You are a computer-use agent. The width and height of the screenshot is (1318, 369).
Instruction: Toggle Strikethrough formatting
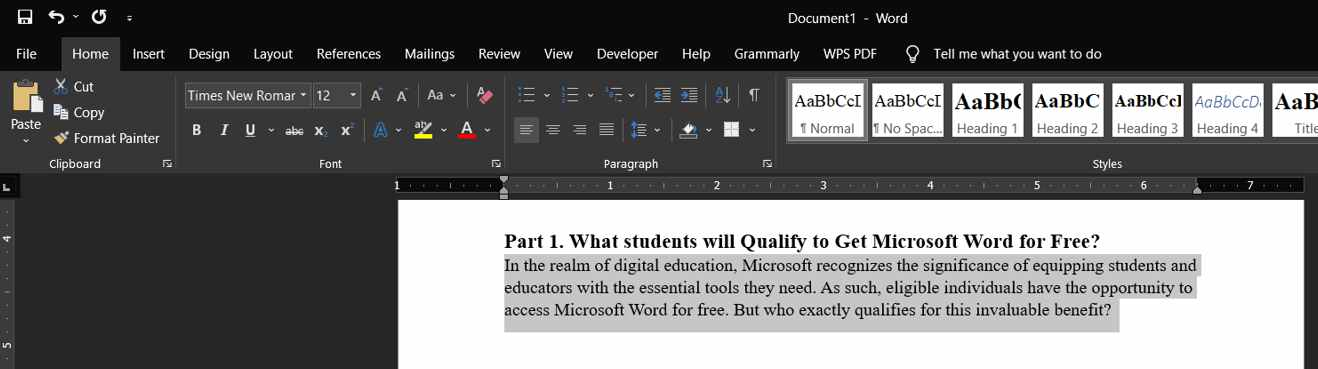(294, 130)
